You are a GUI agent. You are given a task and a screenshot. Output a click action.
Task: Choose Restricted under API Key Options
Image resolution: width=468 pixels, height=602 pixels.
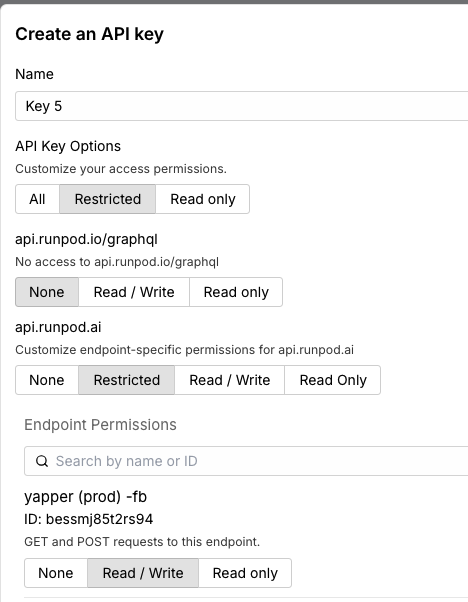pyautogui.click(x=107, y=199)
